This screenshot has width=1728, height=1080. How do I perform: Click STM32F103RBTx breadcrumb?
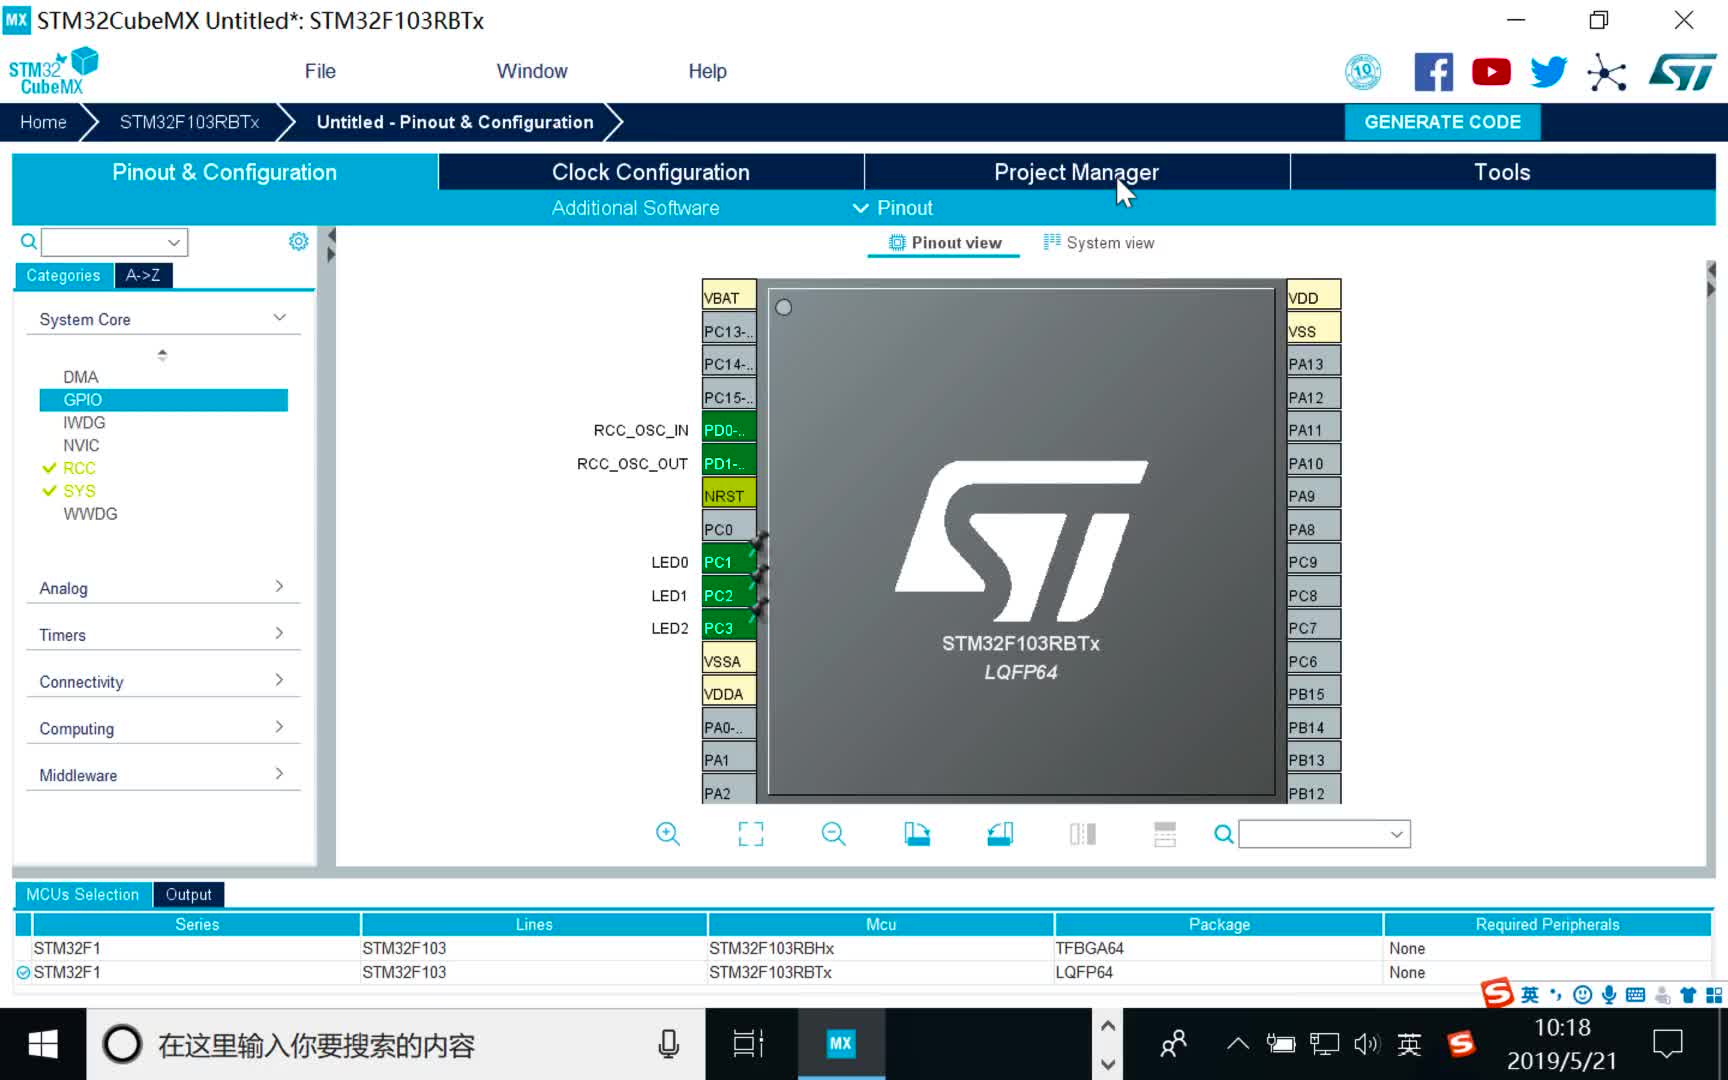(189, 122)
